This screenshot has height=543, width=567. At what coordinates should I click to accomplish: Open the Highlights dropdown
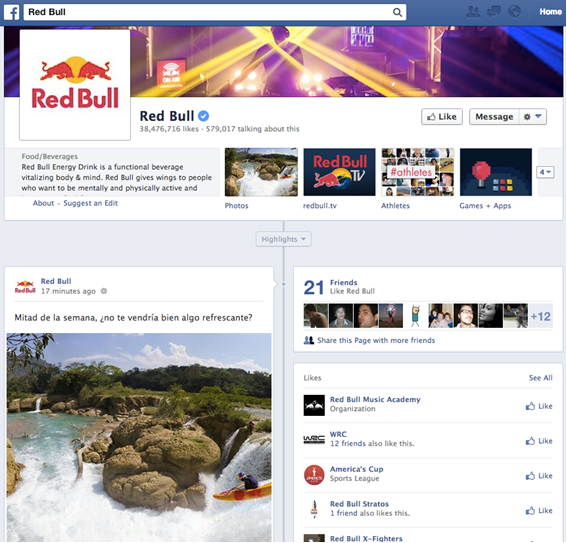[x=284, y=239]
